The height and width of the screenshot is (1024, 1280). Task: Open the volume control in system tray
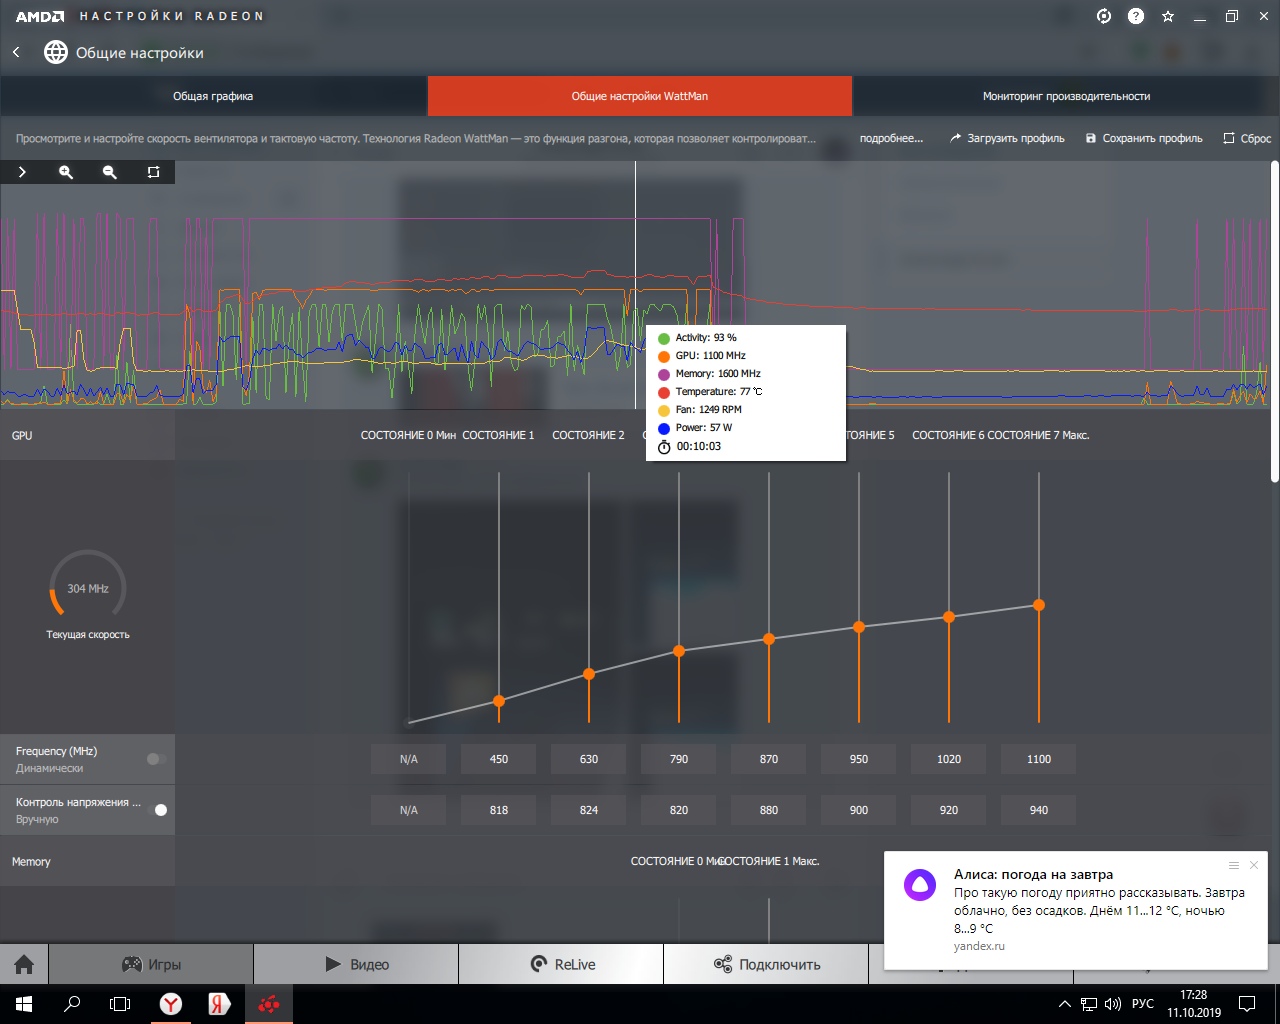1113,1004
